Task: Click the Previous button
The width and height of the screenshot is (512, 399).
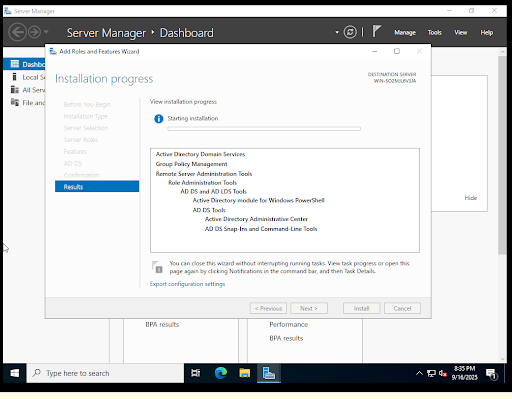Action: point(268,308)
